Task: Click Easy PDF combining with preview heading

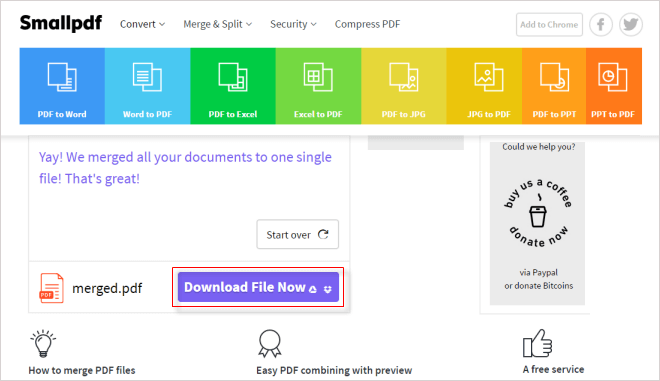Action: coord(334,370)
